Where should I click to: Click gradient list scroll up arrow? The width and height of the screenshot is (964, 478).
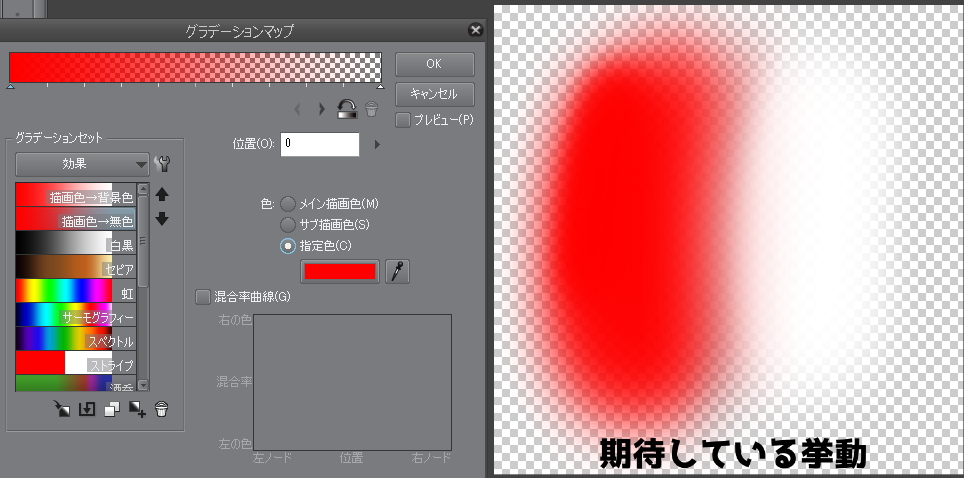[143, 189]
